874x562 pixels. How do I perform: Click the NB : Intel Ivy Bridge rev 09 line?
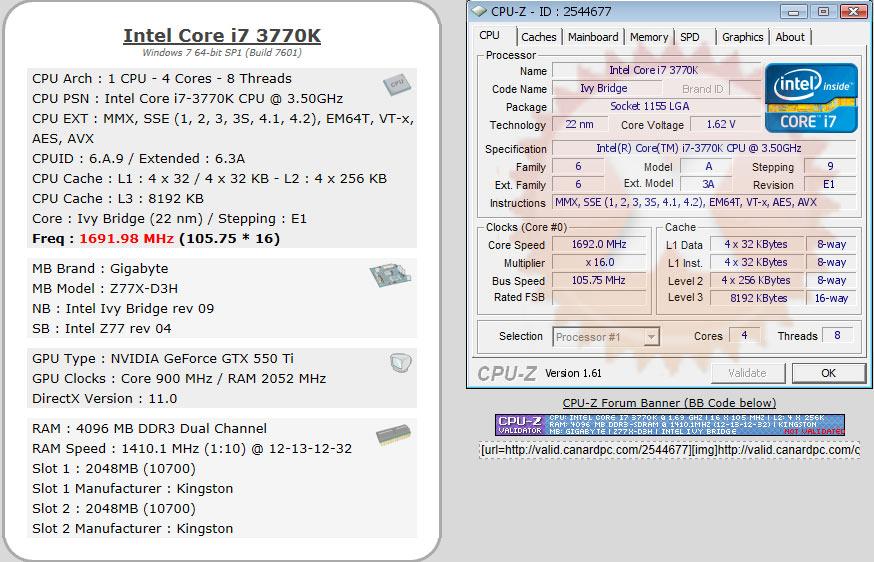click(x=123, y=309)
